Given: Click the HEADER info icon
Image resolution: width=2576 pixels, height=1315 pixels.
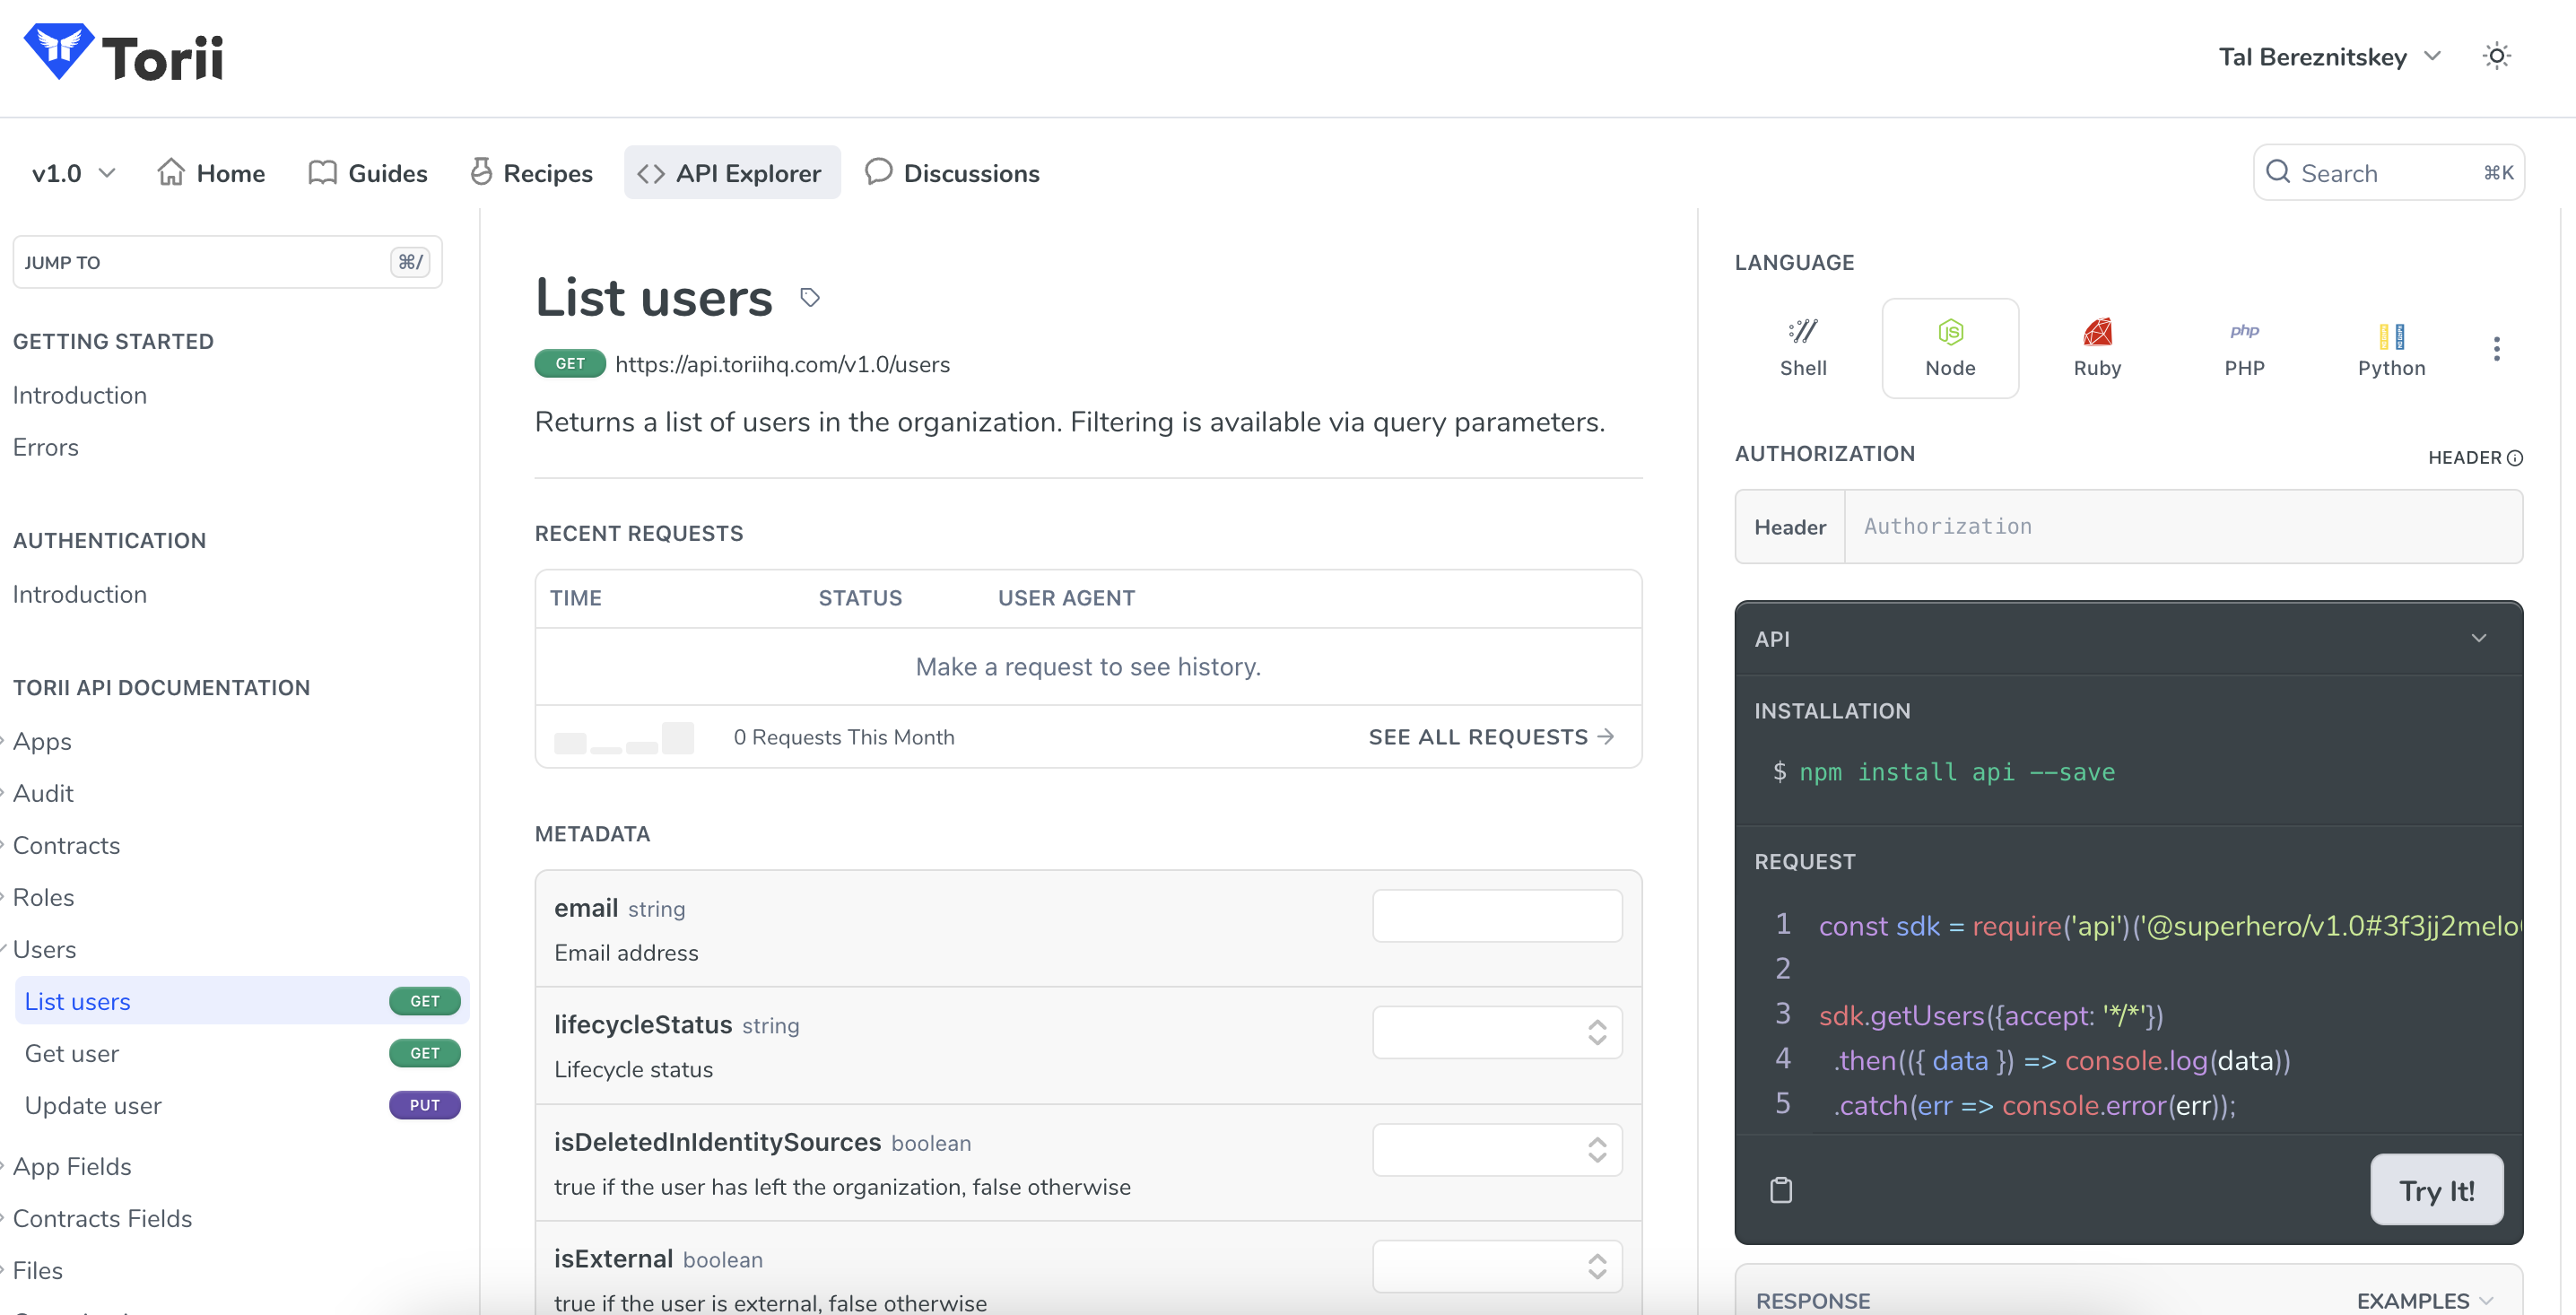Looking at the screenshot, I should (x=2515, y=458).
